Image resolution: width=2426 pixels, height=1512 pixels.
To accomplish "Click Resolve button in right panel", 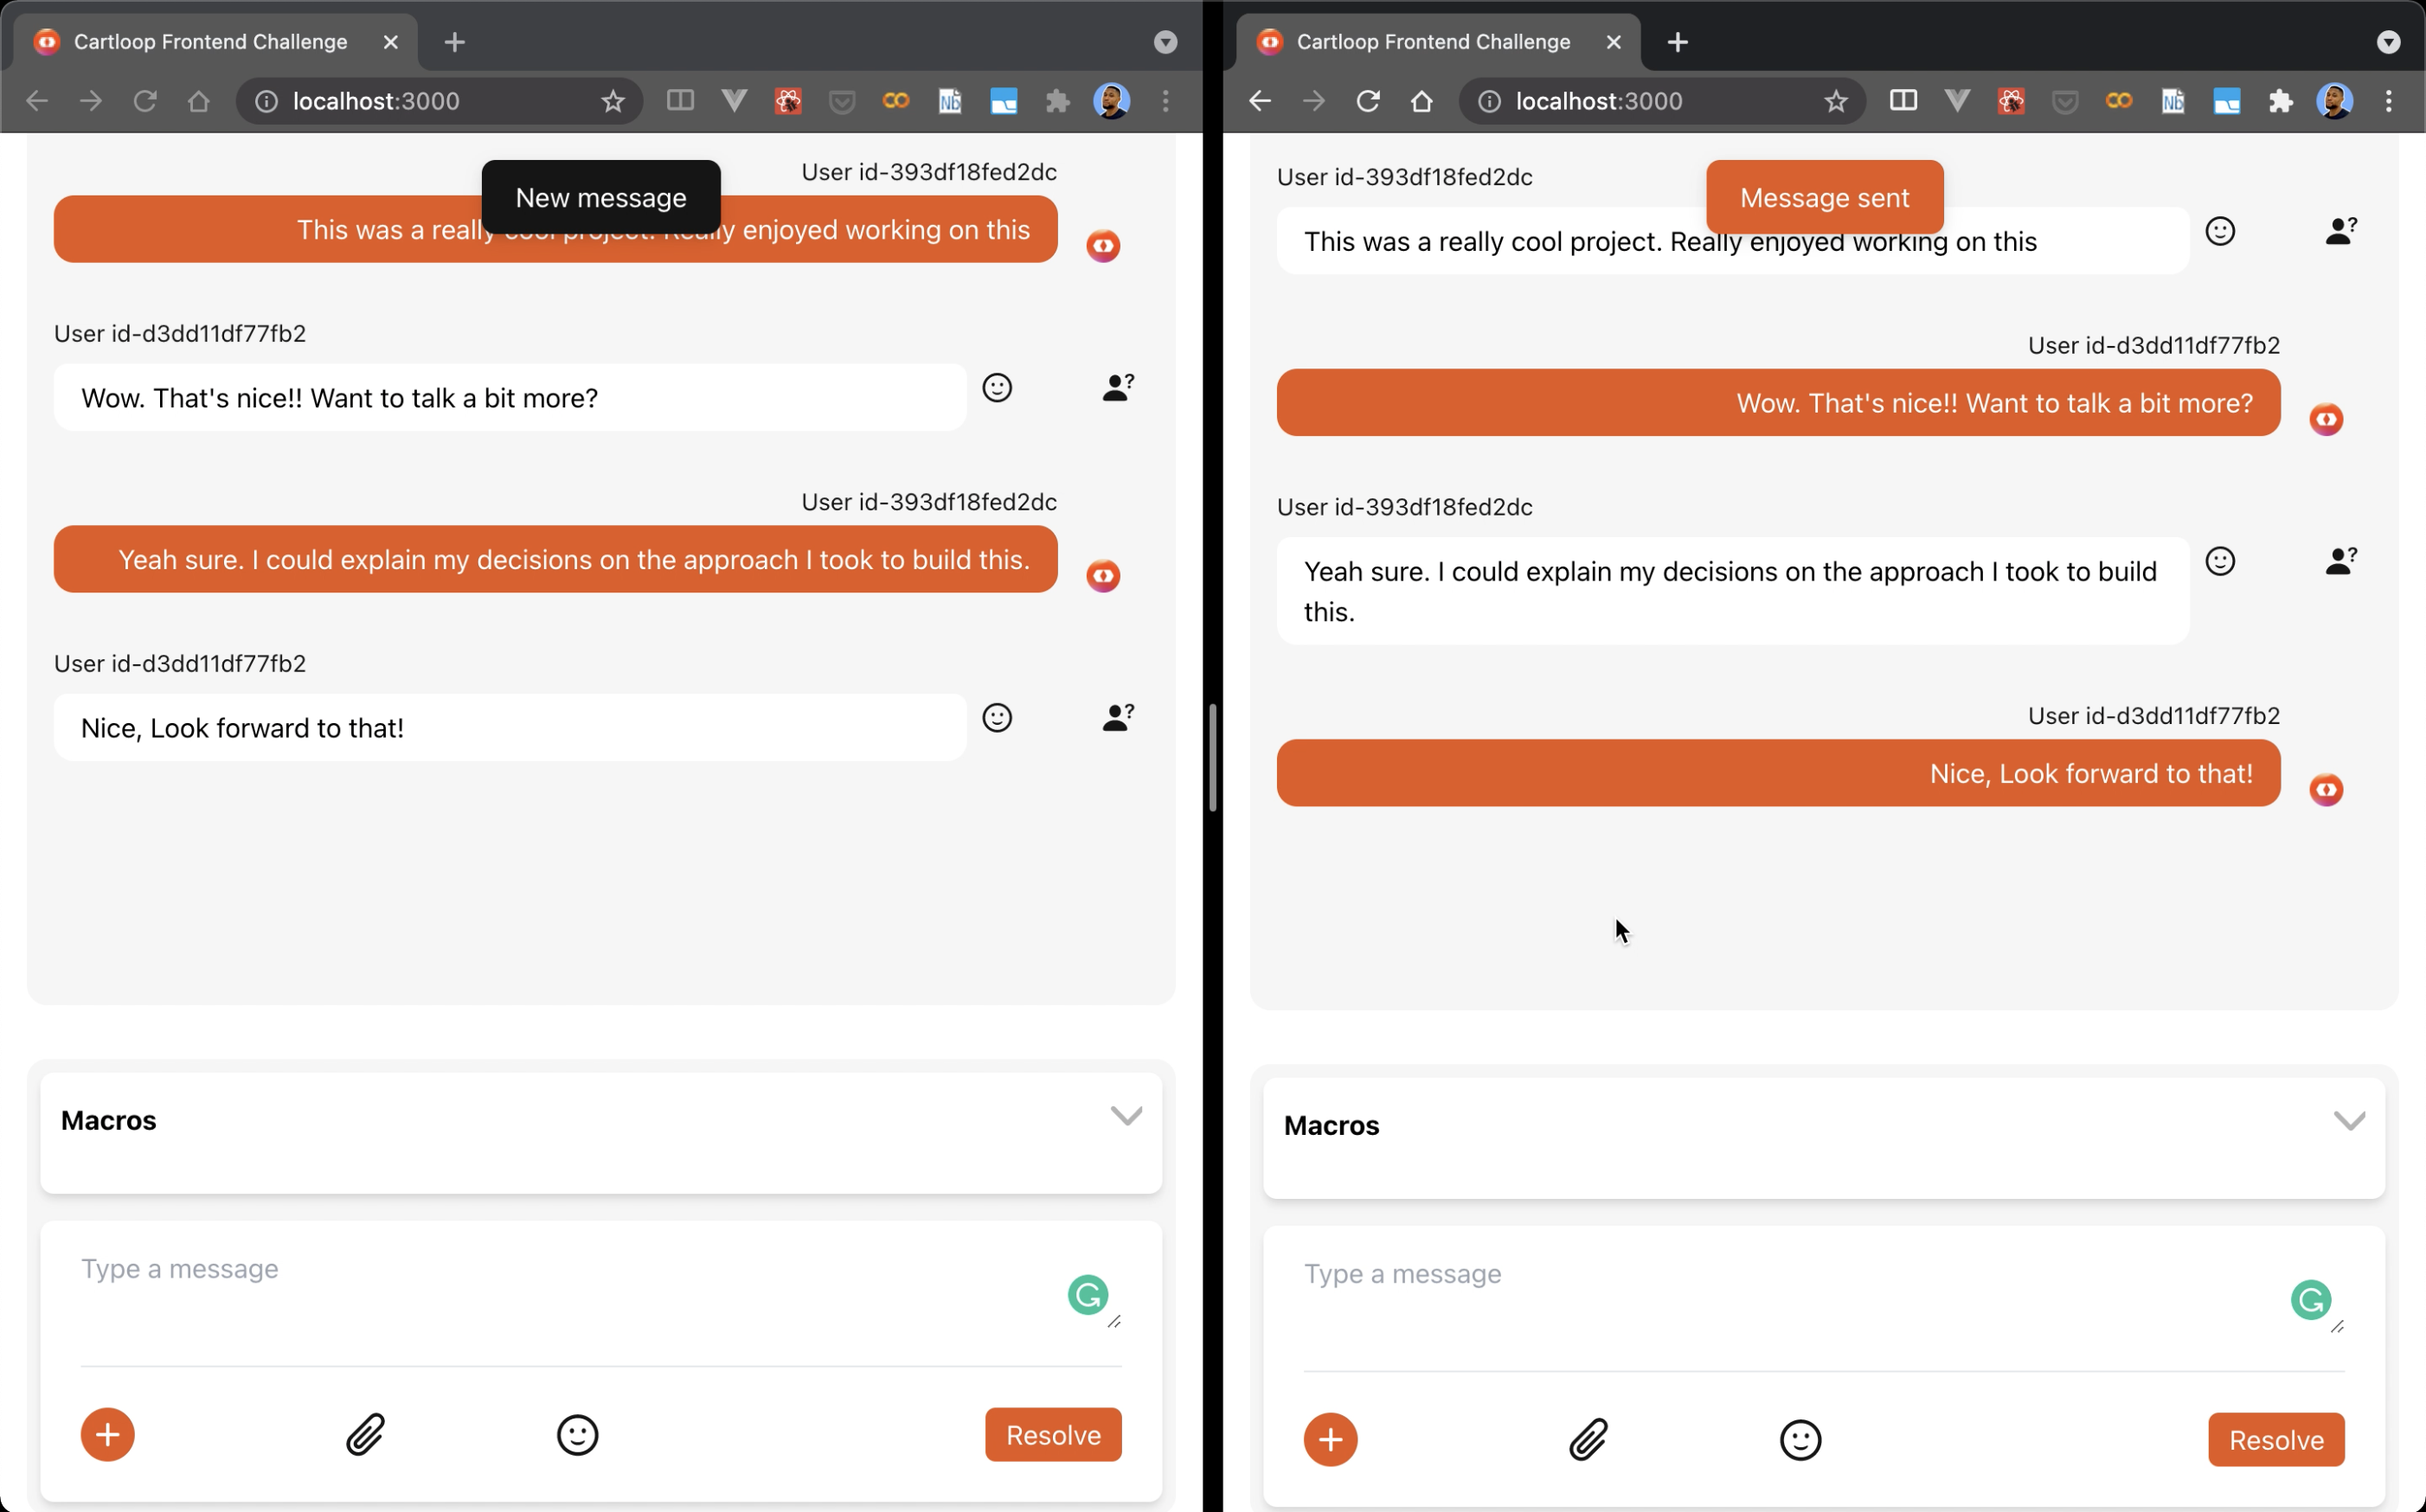I will click(x=2276, y=1438).
